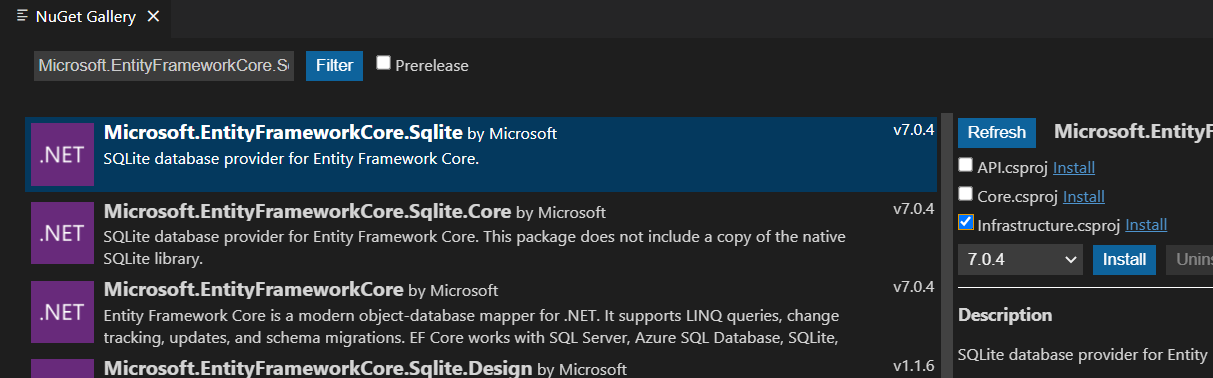Click Install link next to Infrastructure.csproj
The image size is (1213, 378).
click(1146, 226)
